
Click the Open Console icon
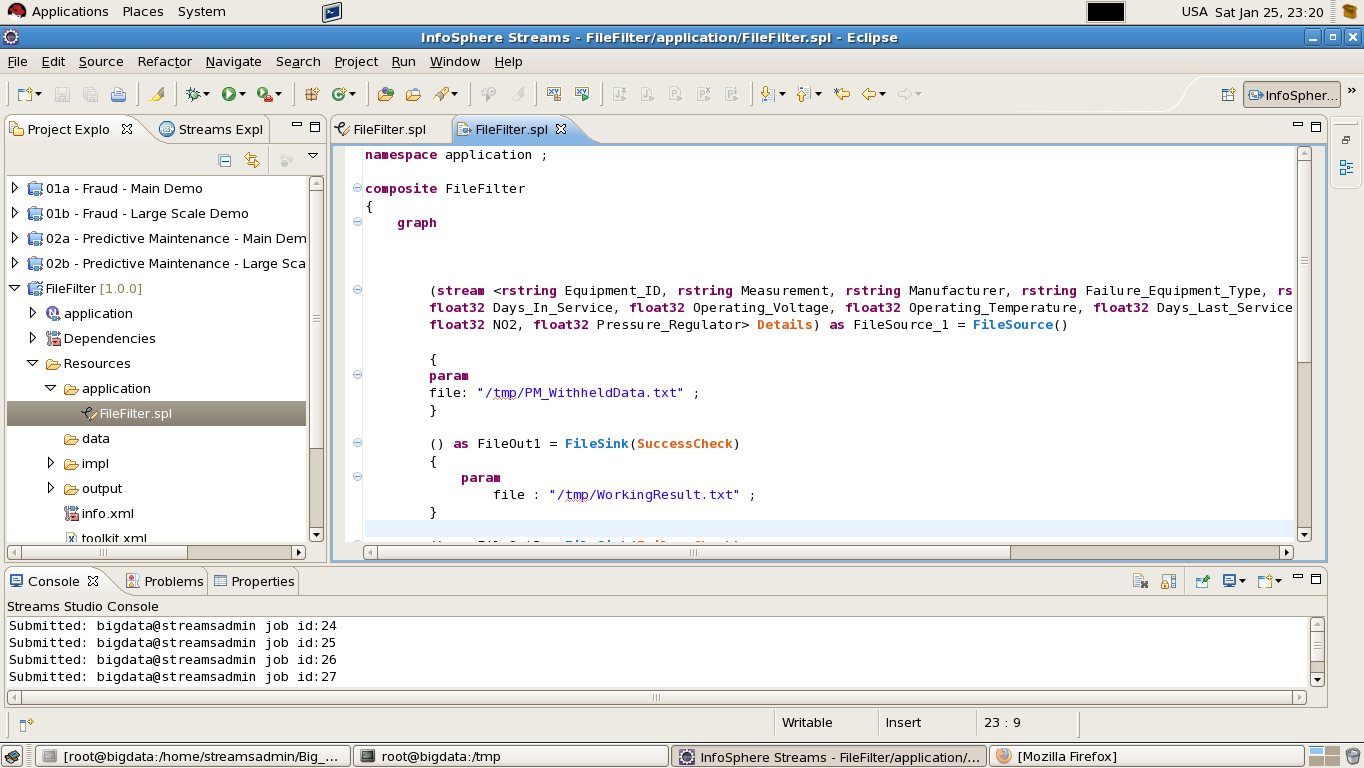click(1265, 581)
